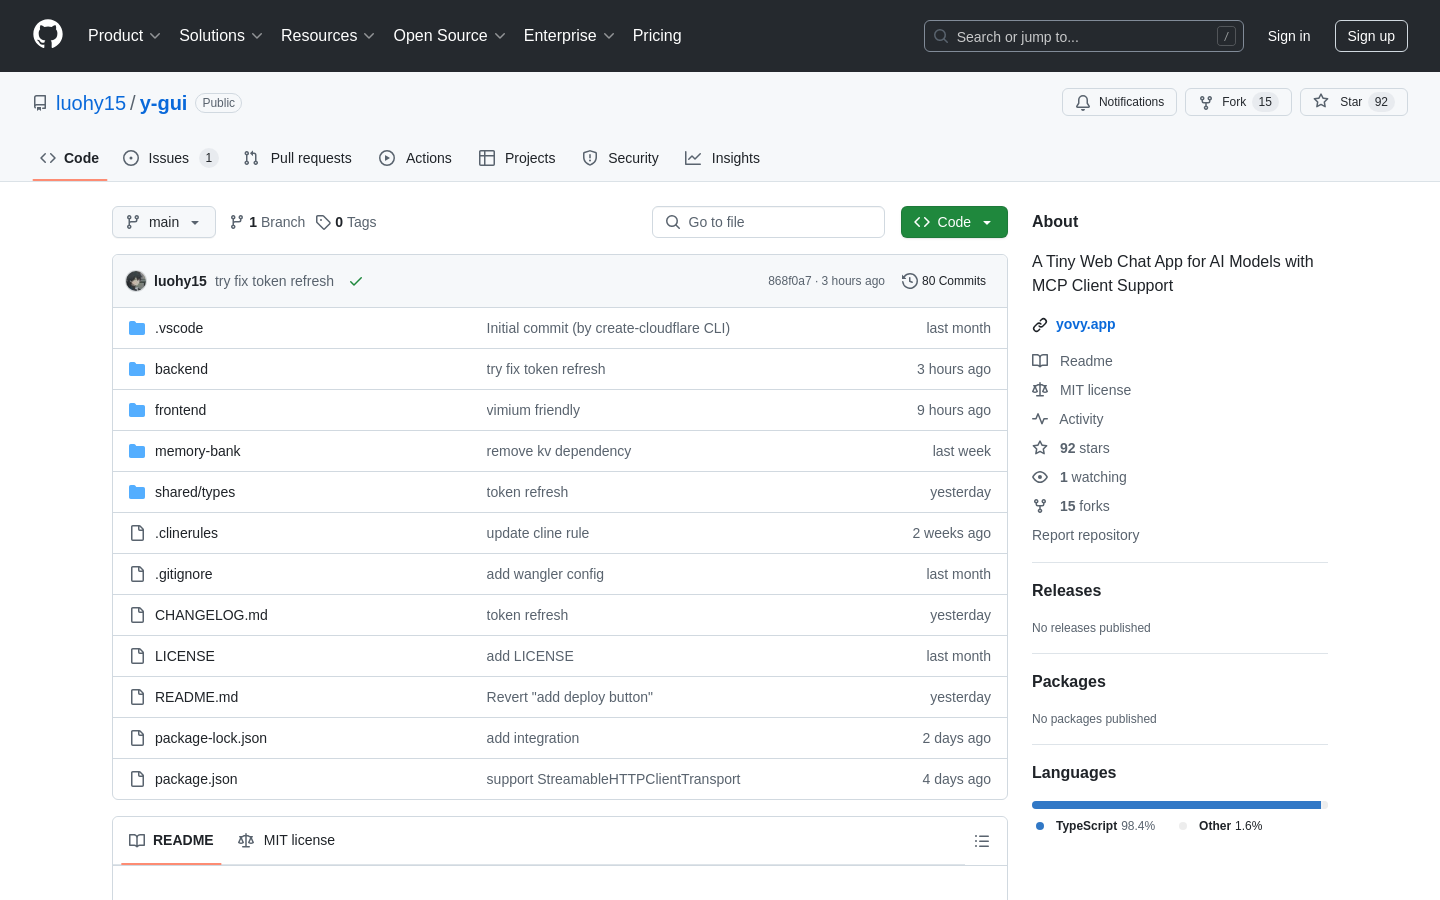The width and height of the screenshot is (1440, 900).
Task: Switch to the Issues tab
Action: pyautogui.click(x=170, y=158)
